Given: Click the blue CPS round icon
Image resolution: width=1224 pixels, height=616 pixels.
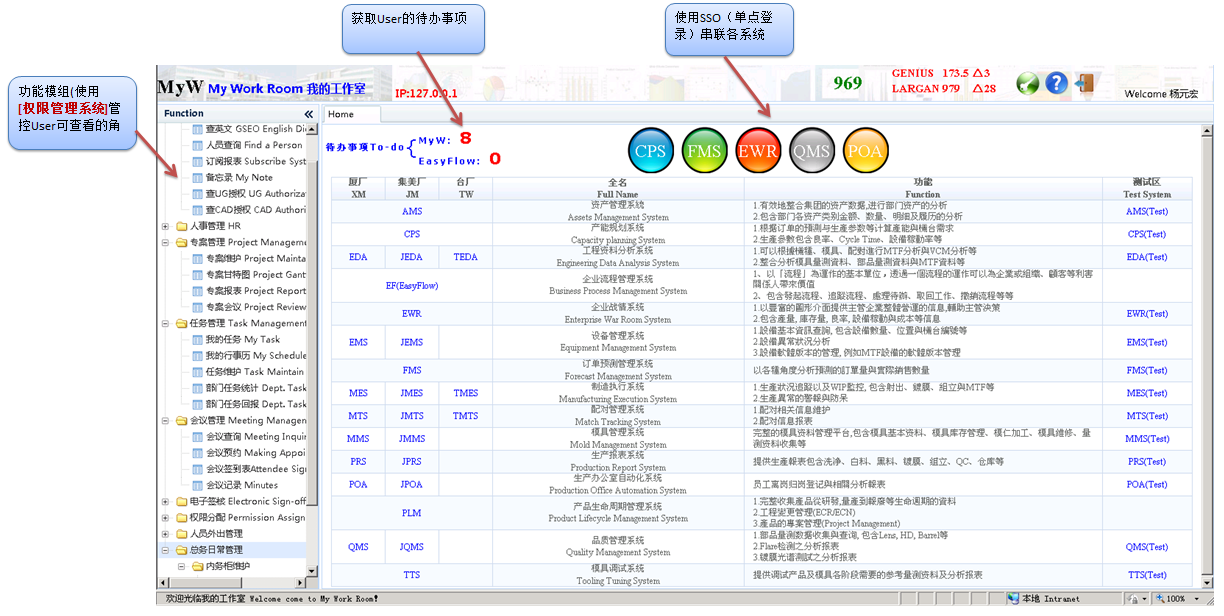Looking at the screenshot, I should pos(652,151).
